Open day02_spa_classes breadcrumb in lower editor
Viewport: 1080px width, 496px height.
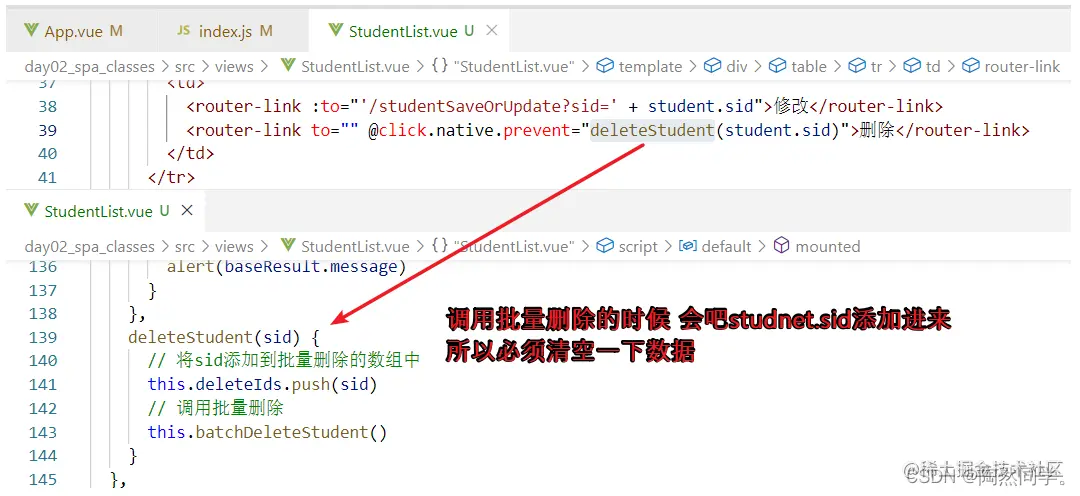90,247
